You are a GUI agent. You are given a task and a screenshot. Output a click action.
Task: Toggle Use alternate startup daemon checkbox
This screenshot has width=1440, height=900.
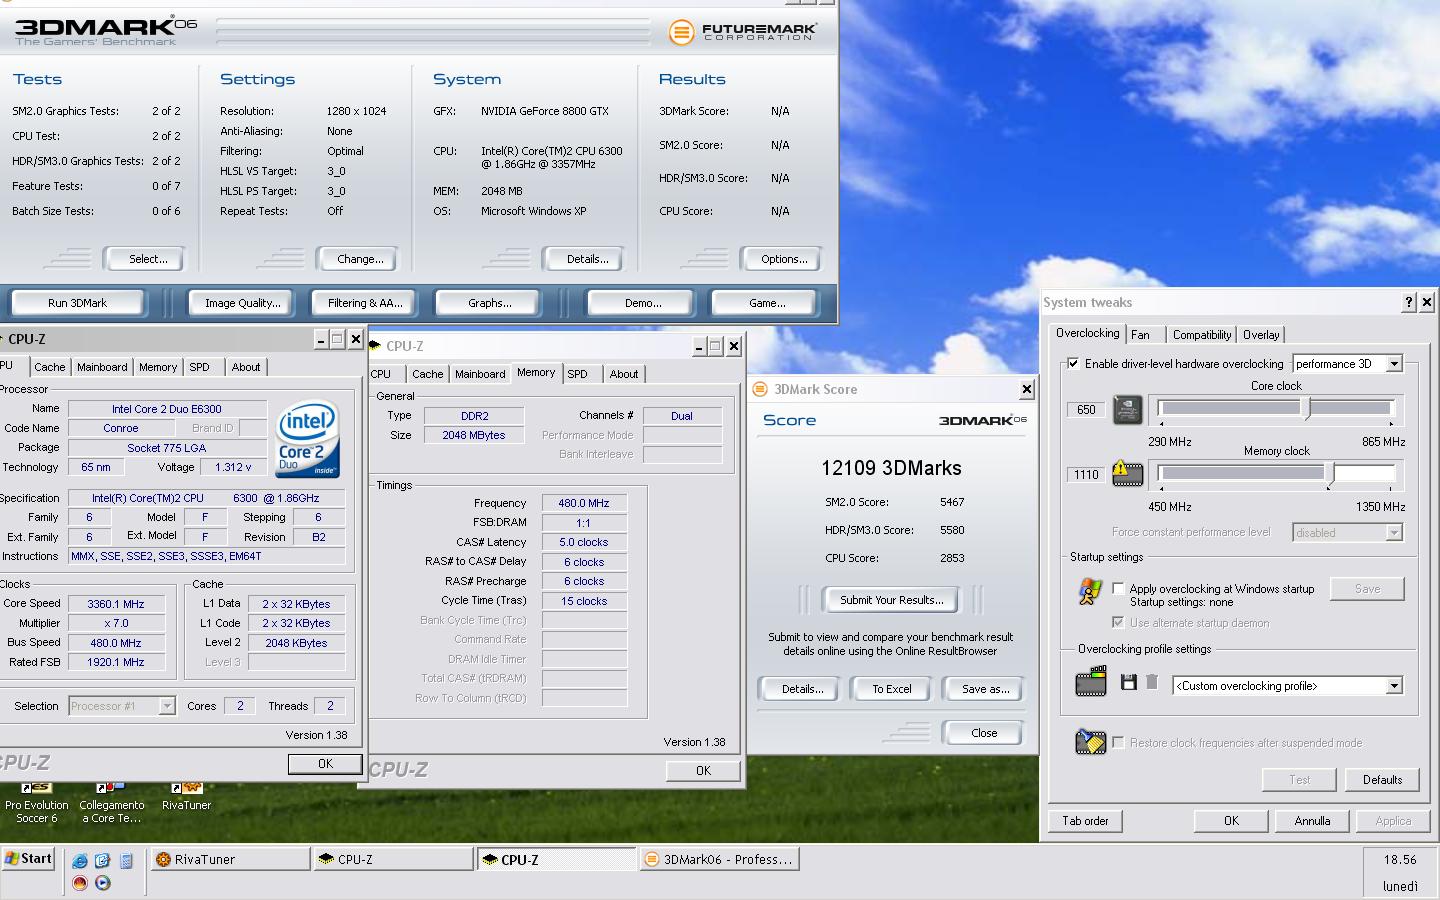click(x=1118, y=622)
